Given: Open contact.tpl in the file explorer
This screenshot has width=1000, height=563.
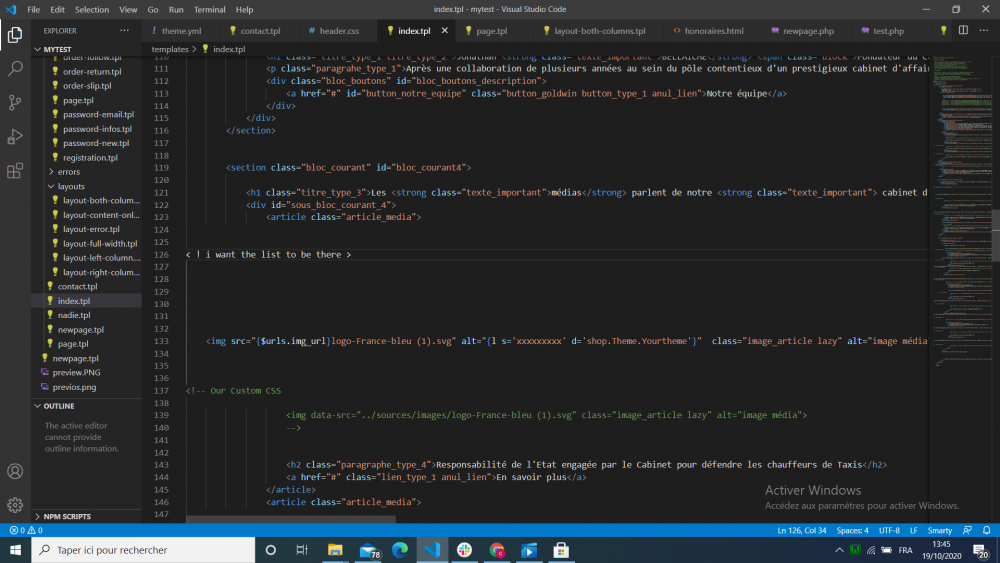Looking at the screenshot, I should (x=76, y=286).
